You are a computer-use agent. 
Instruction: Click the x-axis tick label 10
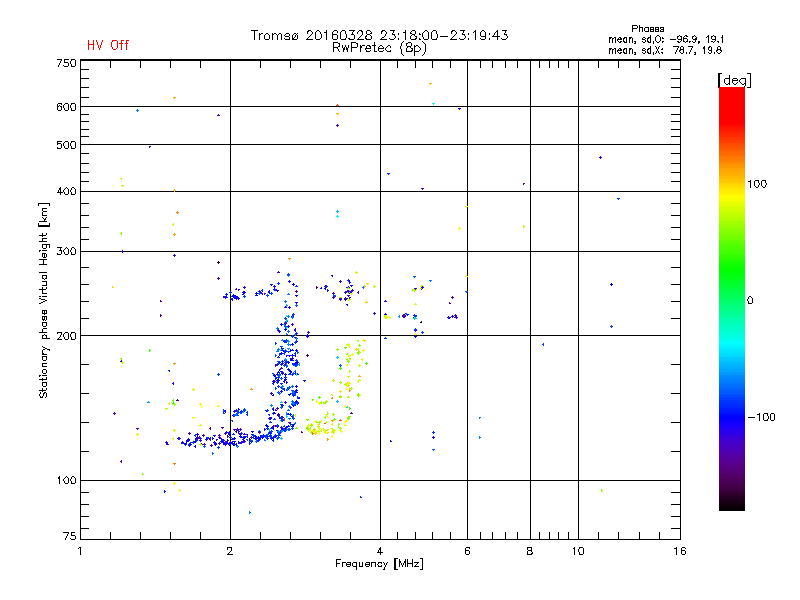[x=578, y=551]
